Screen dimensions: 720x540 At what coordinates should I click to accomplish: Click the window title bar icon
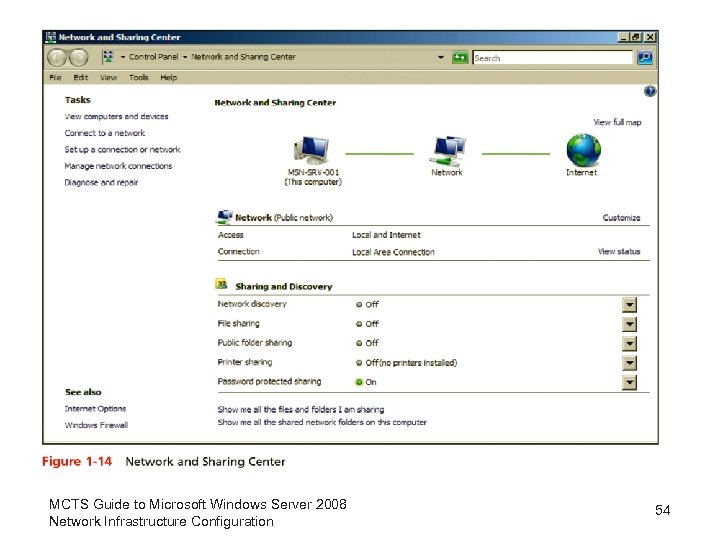[x=51, y=37]
